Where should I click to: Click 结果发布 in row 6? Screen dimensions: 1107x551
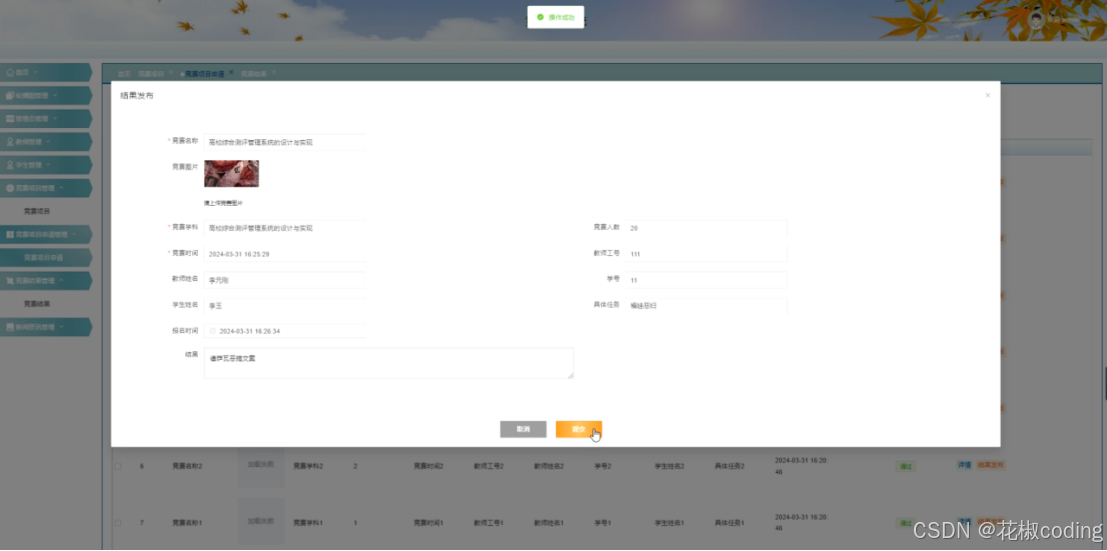pos(991,465)
